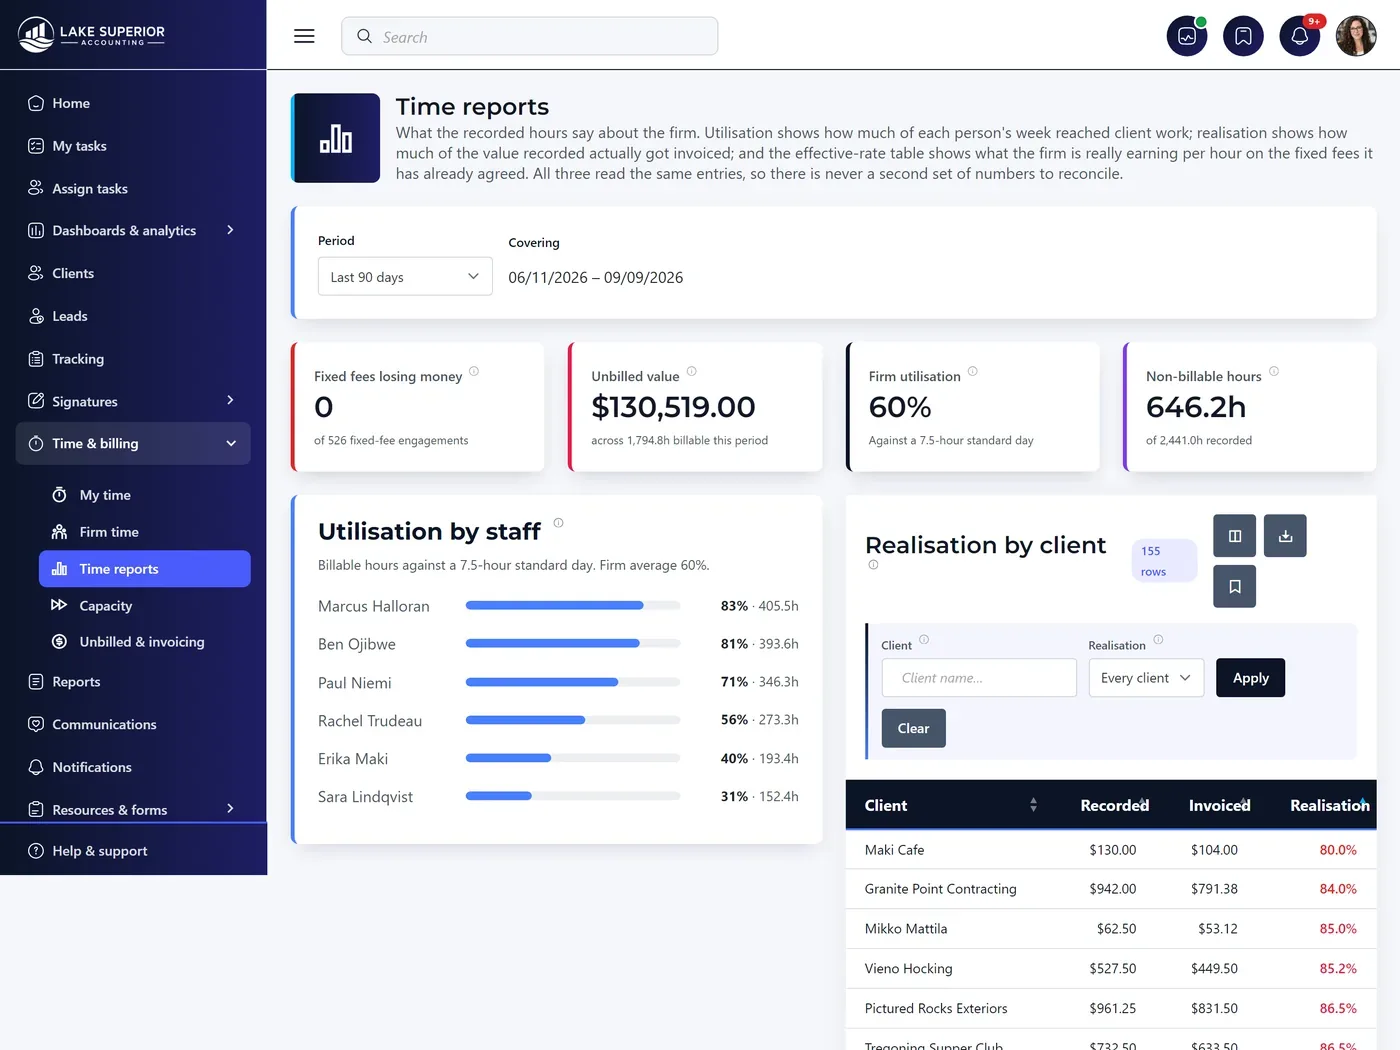
Task: Select Granite Point Contracting row
Action: (x=1111, y=889)
